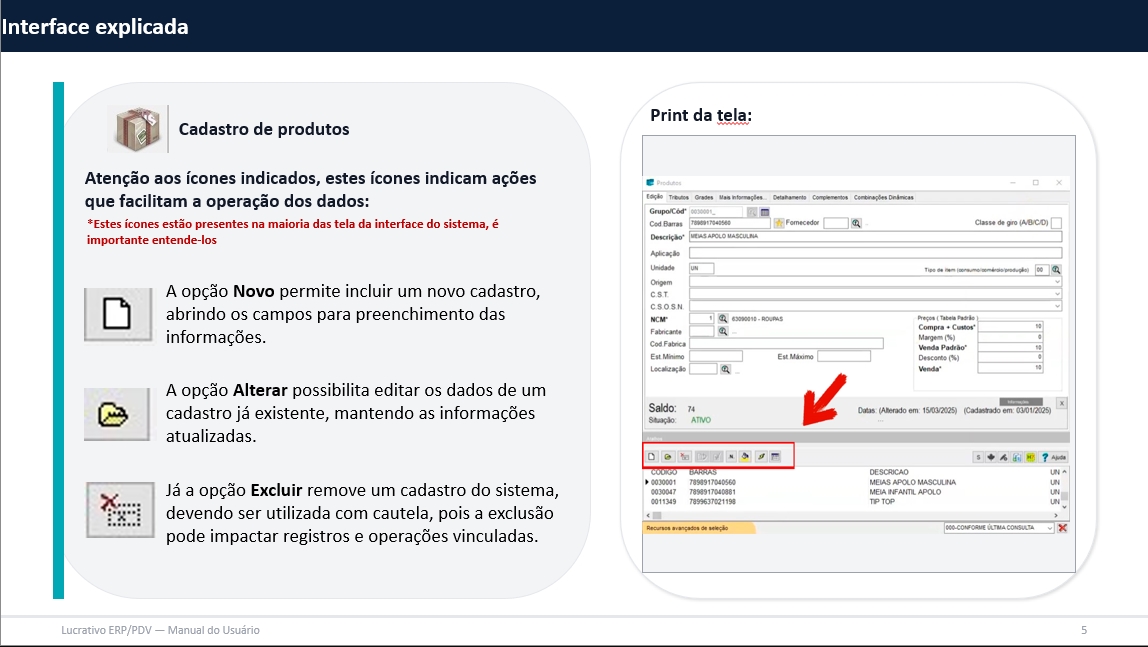Switch to the Tributos tab
The height and width of the screenshot is (647, 1148).
[679, 197]
